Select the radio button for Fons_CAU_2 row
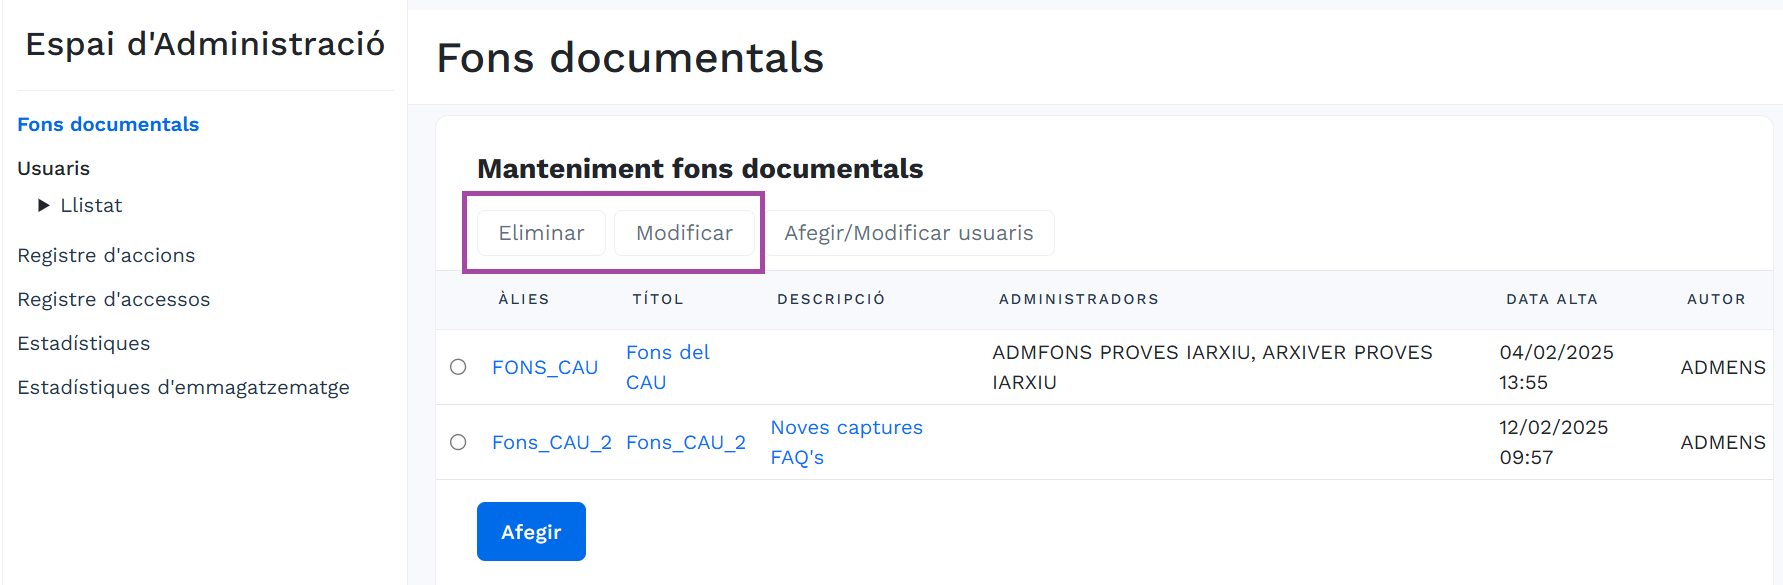The image size is (1783, 585). click(458, 442)
